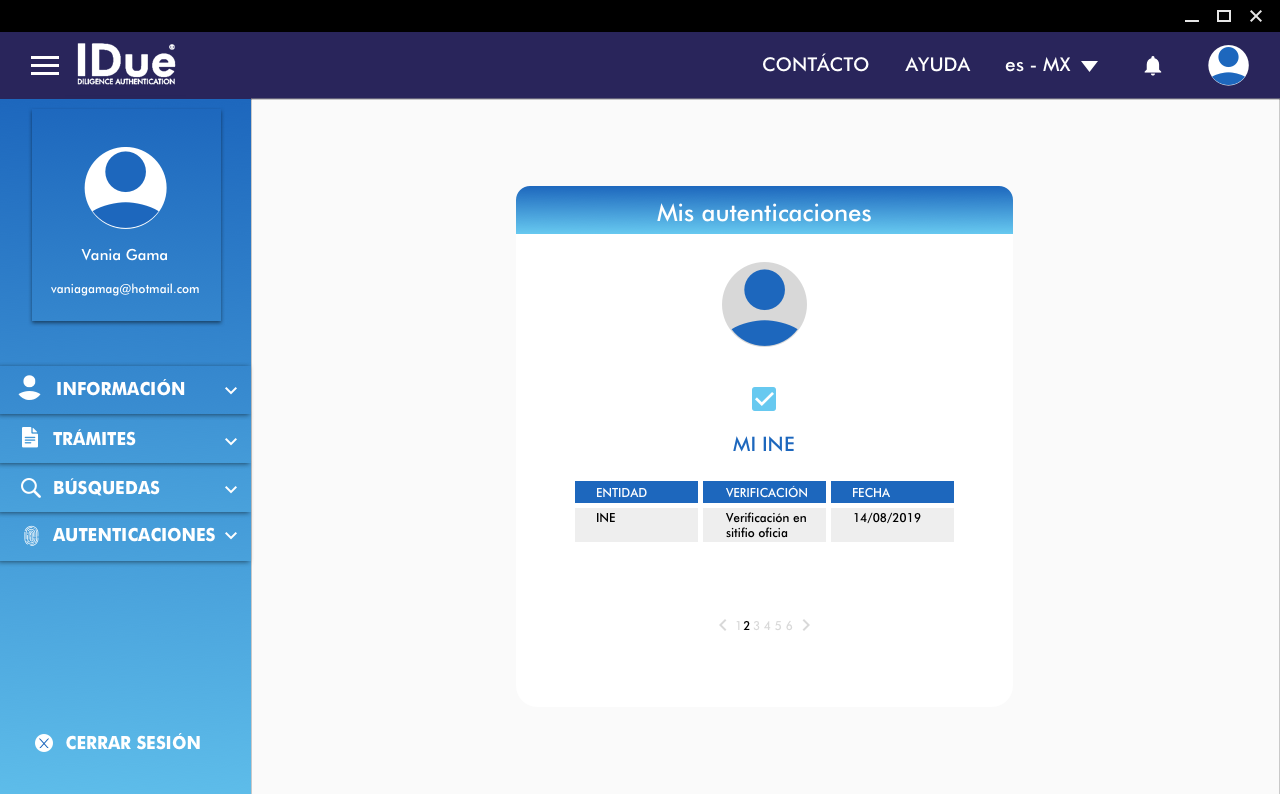The width and height of the screenshot is (1280, 794).
Task: Click the sidebar profile picture of Vania Gama
Action: 125,188
